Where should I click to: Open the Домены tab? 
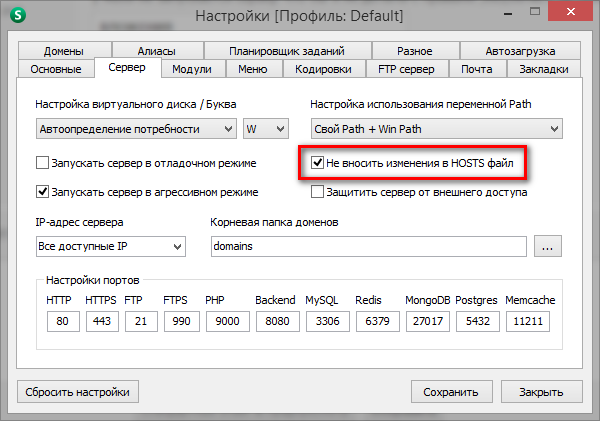tap(64, 51)
